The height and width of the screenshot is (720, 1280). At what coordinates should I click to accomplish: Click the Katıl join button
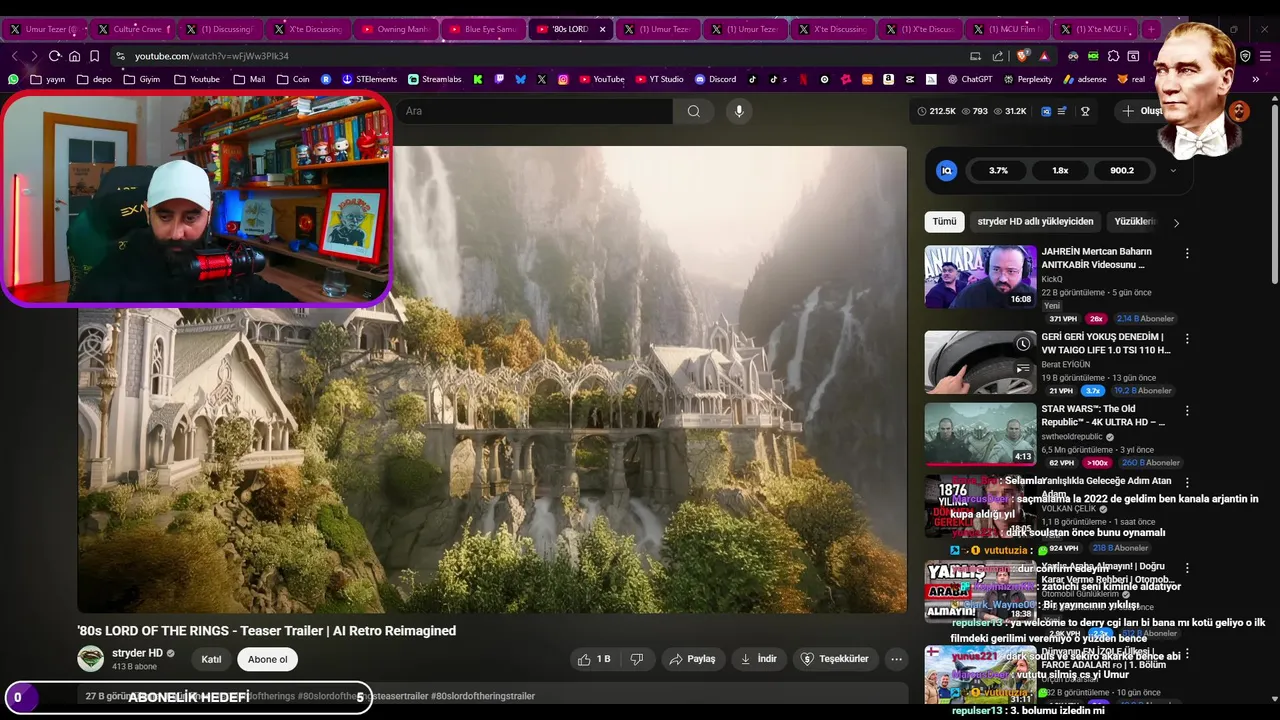pyautogui.click(x=211, y=659)
